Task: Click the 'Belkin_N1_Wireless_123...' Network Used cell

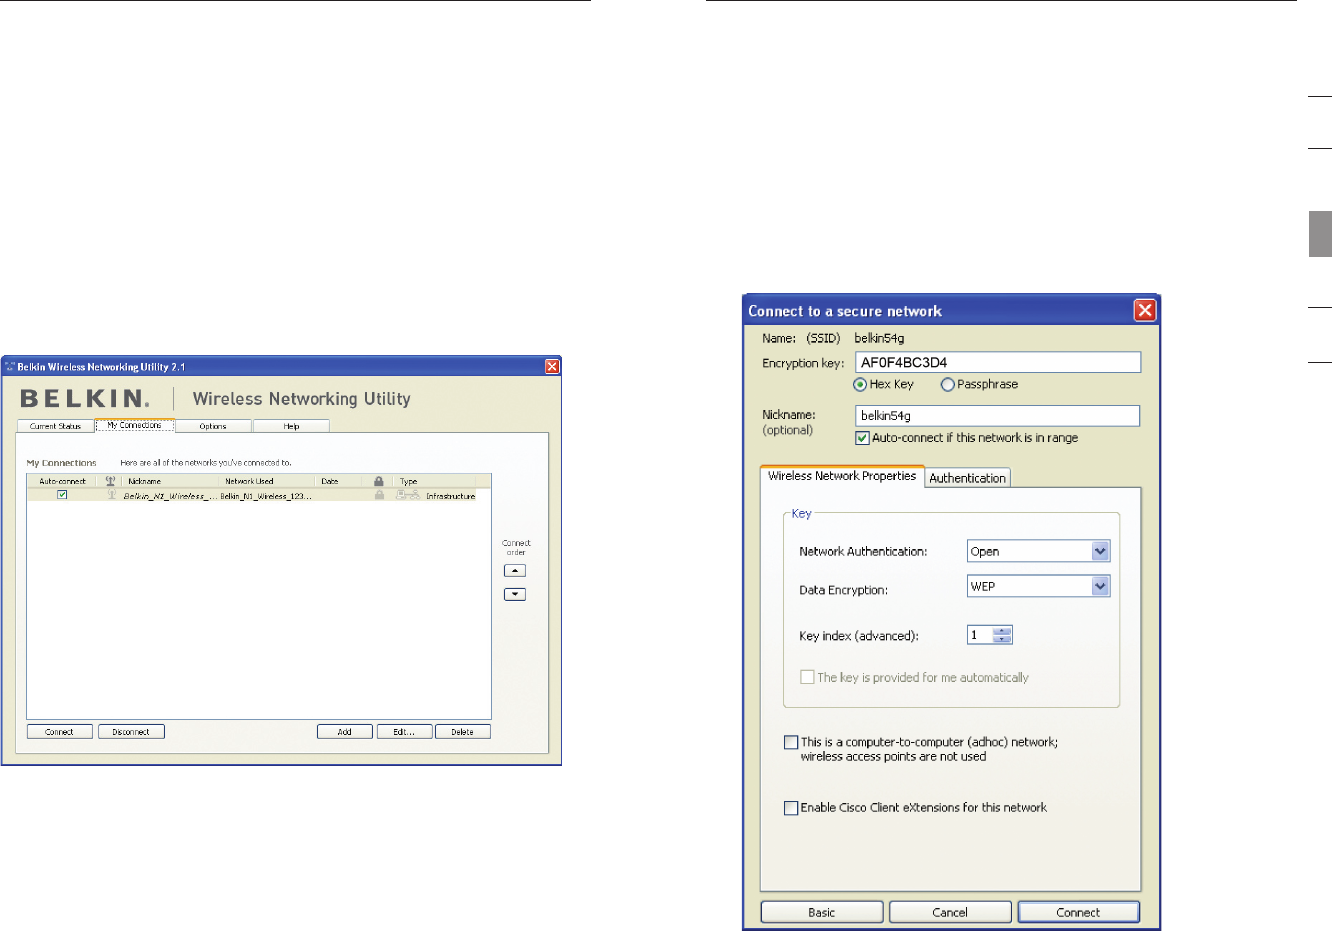Action: point(266,496)
